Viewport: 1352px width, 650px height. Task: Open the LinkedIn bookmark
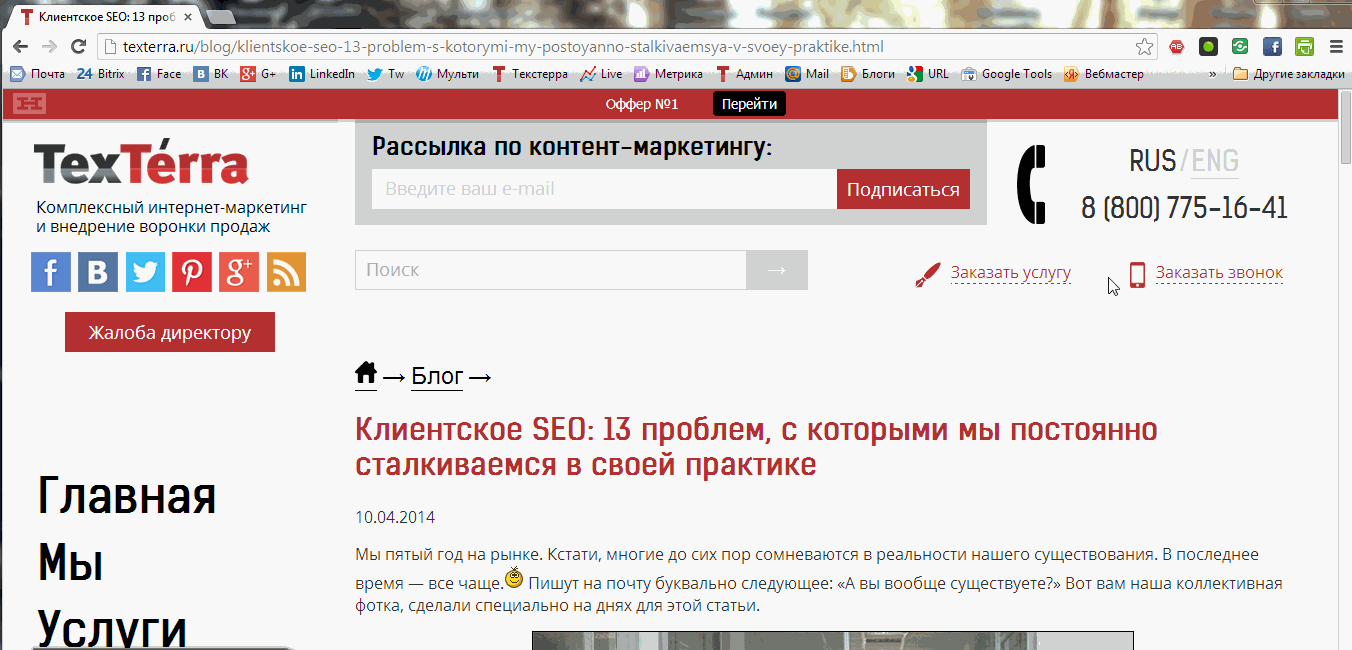click(x=322, y=74)
